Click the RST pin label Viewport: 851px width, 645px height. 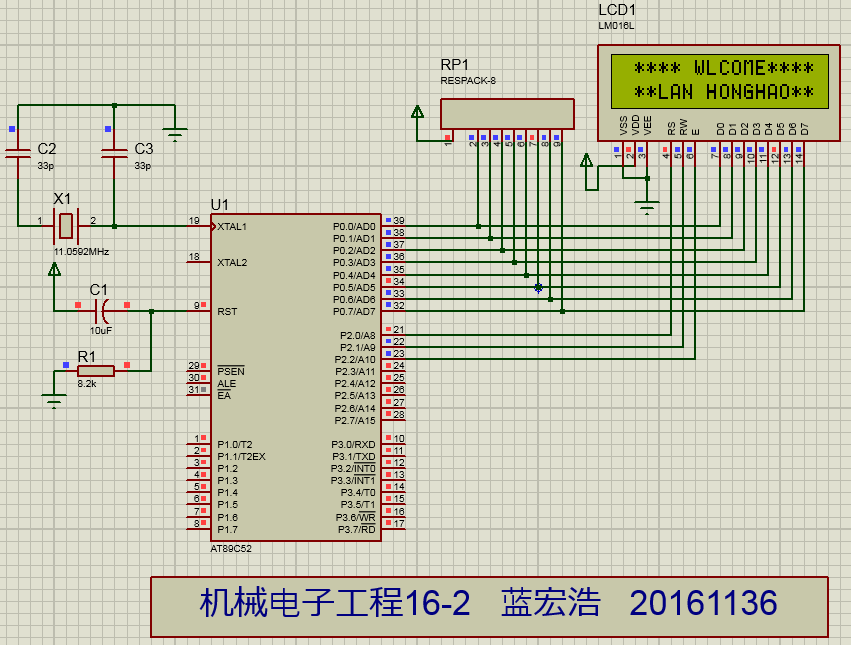point(227,312)
